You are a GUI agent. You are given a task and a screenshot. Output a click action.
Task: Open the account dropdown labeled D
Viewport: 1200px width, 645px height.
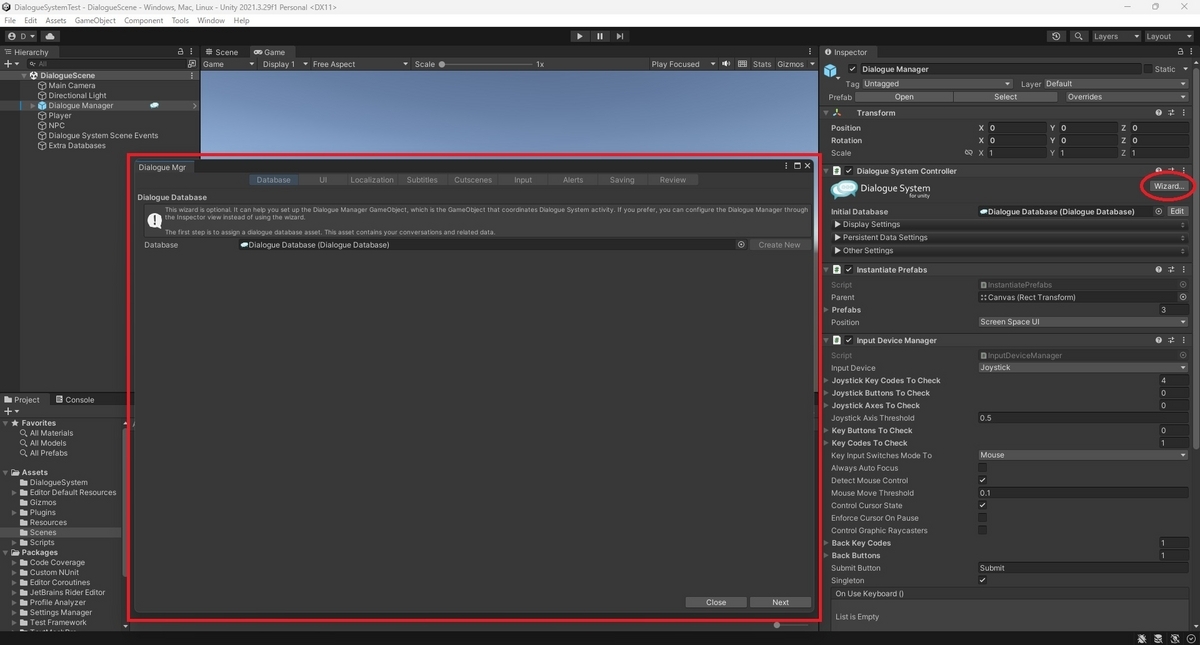21,36
